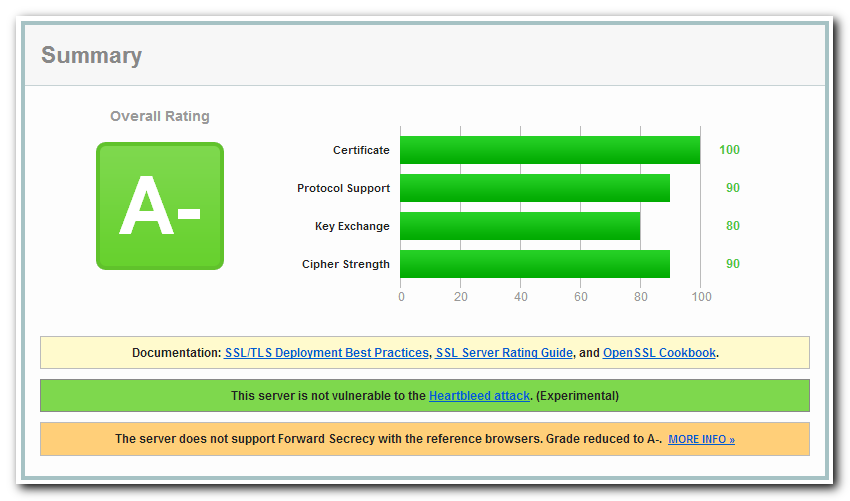Click the Documentation: label
Screen dimensions: 850x501
(177, 353)
